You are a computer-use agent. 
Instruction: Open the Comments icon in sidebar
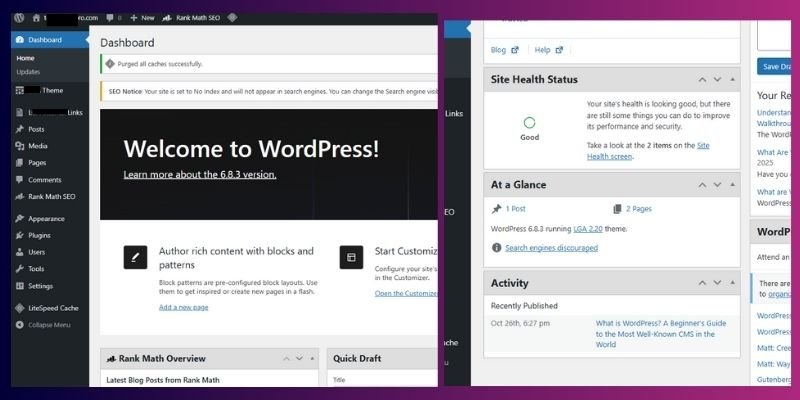(20, 180)
